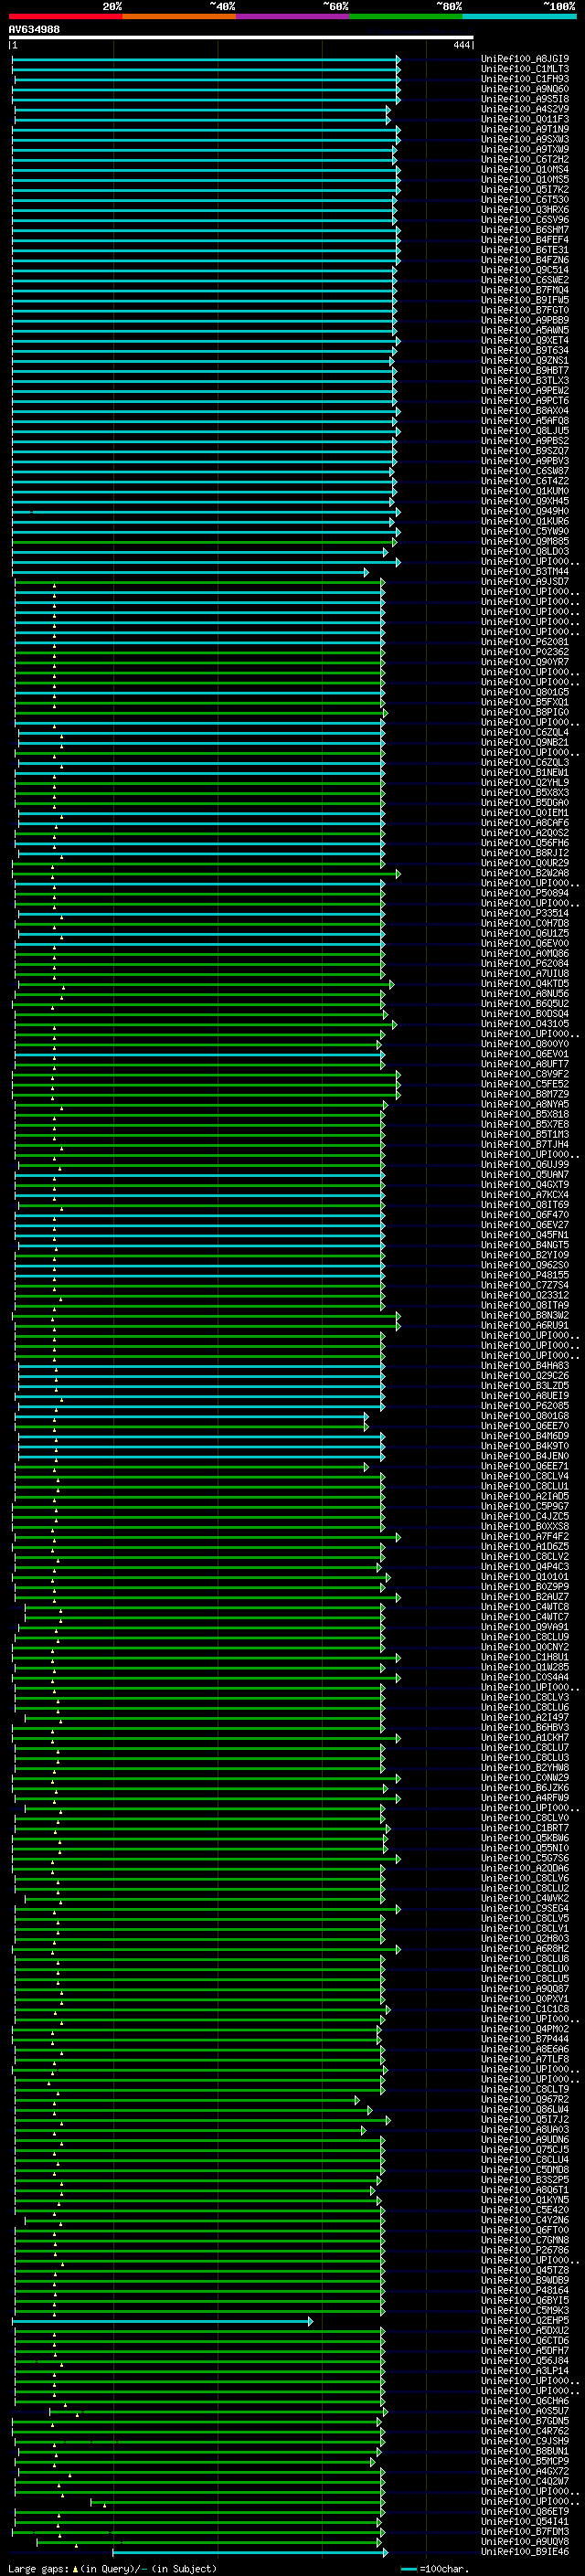Select hit UniRef100_C1C1C8
The image size is (585, 2576).
coord(525,2009)
